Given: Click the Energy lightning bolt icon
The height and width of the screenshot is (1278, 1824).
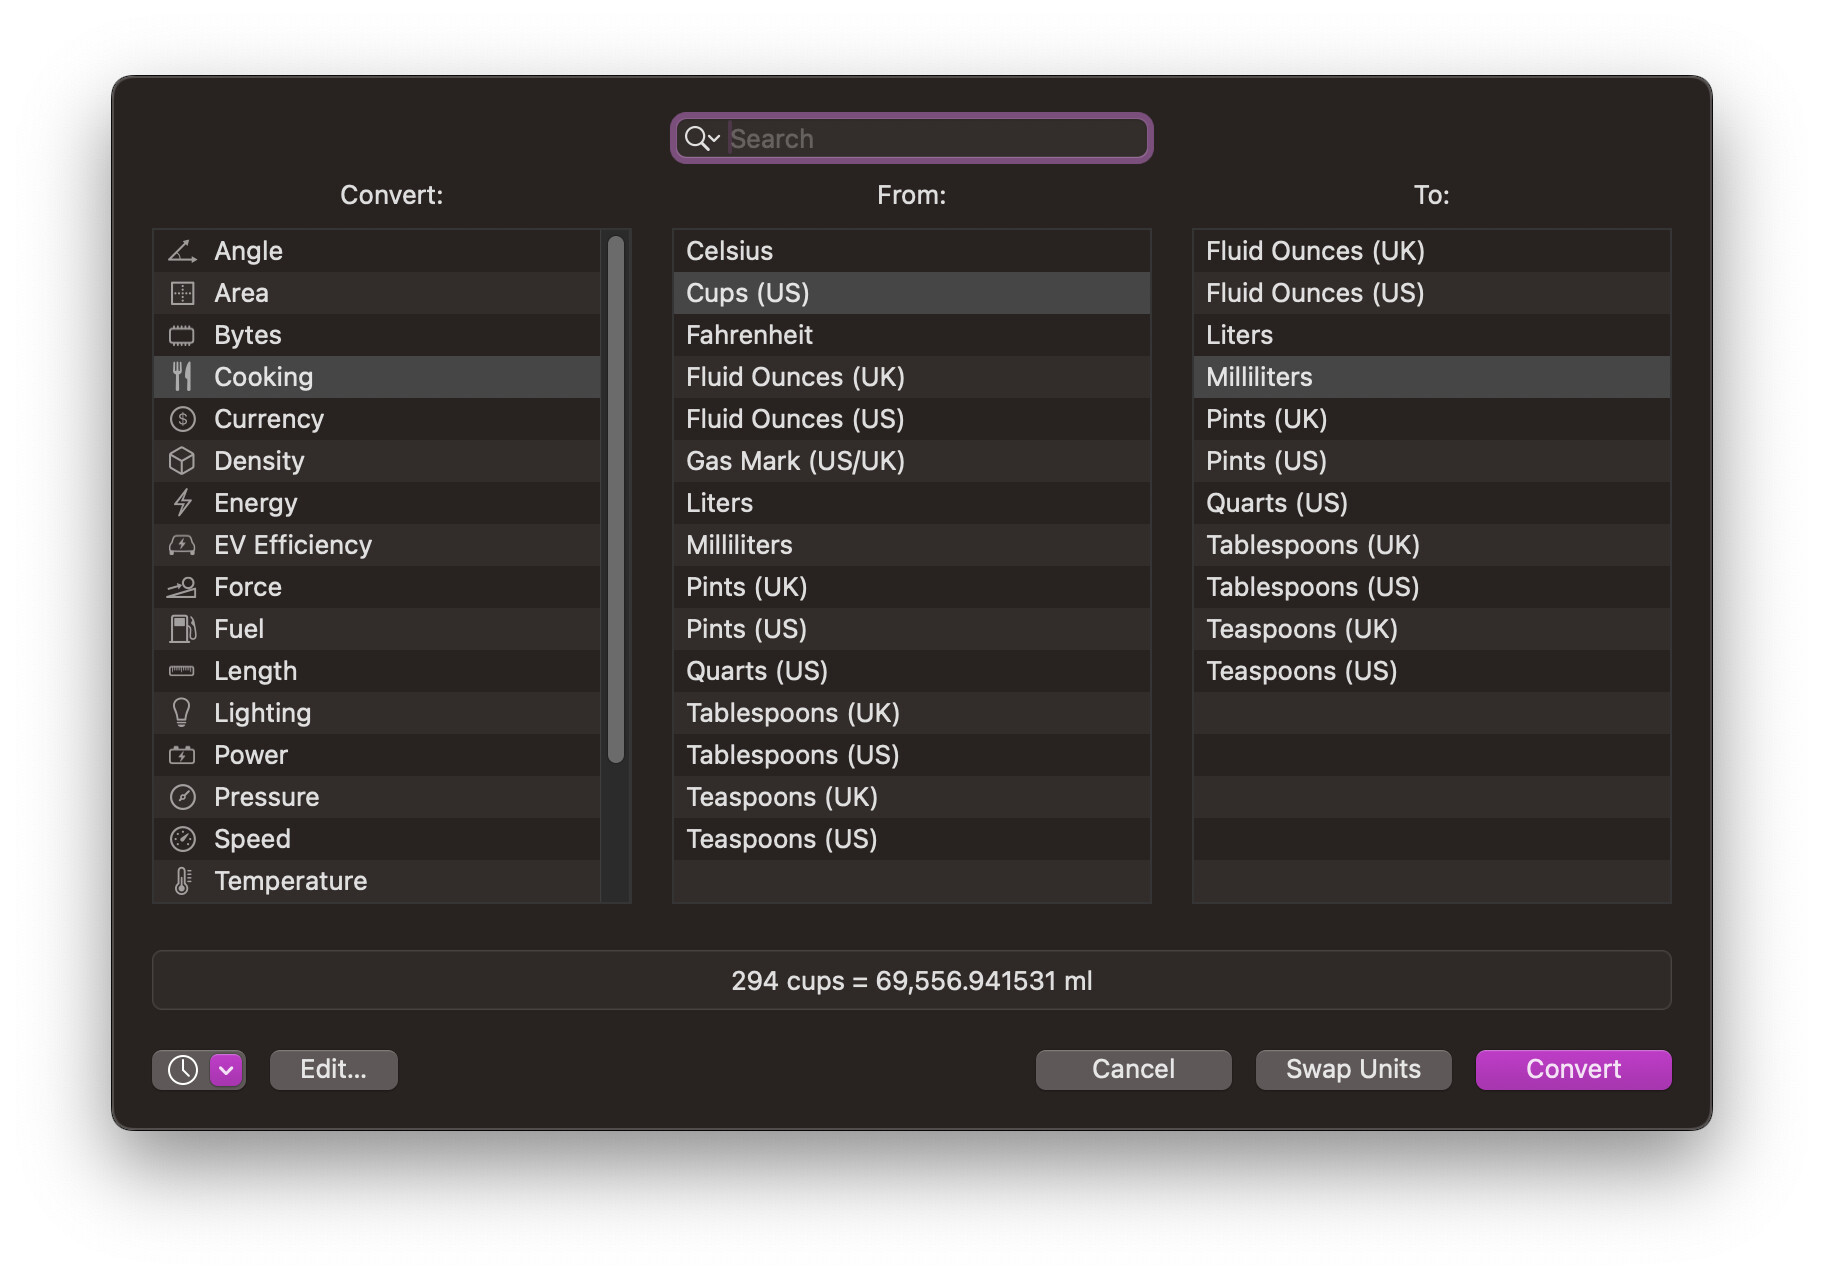Looking at the screenshot, I should (182, 503).
